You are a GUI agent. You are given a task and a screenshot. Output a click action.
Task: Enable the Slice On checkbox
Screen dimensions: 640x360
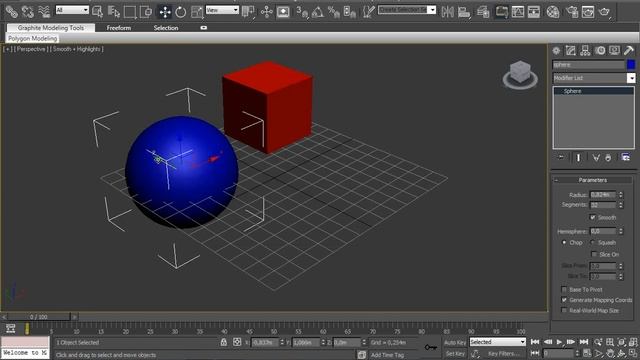click(x=594, y=254)
